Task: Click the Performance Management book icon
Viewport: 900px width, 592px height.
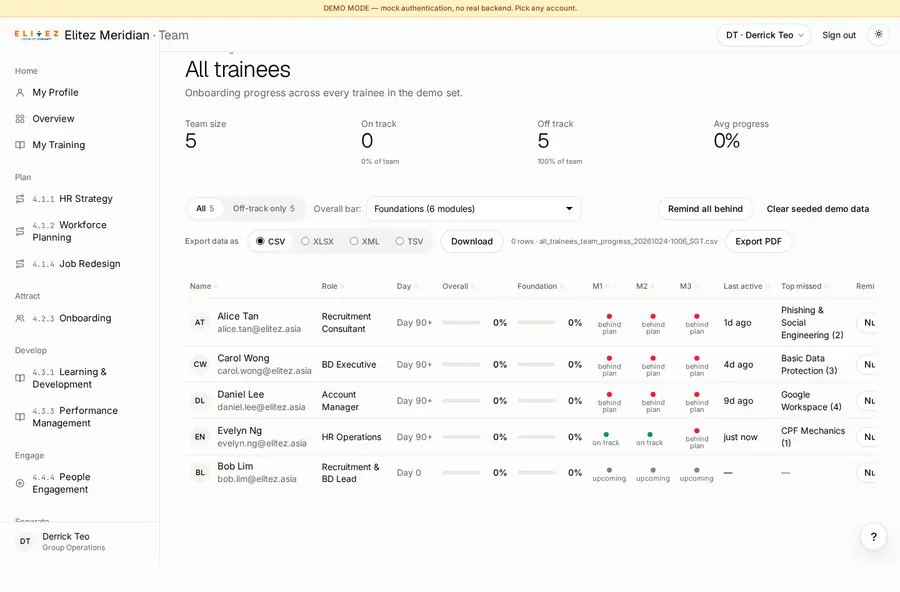Action: [20, 417]
